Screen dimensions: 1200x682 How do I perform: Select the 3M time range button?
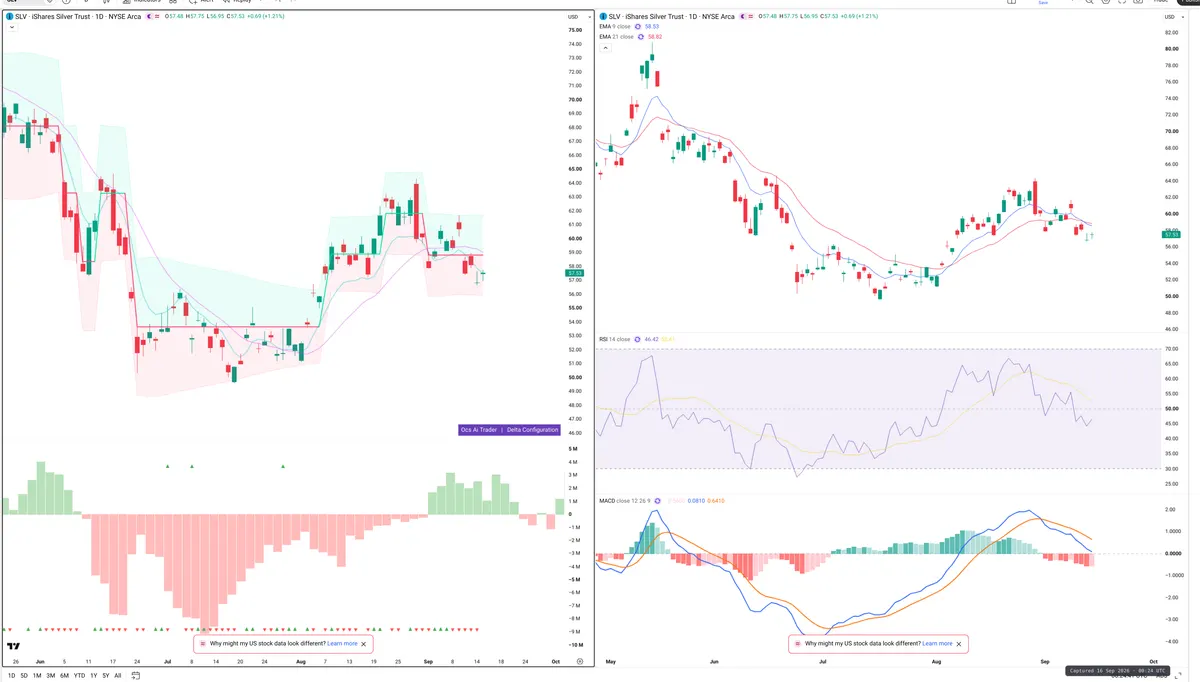pyautogui.click(x=51, y=676)
